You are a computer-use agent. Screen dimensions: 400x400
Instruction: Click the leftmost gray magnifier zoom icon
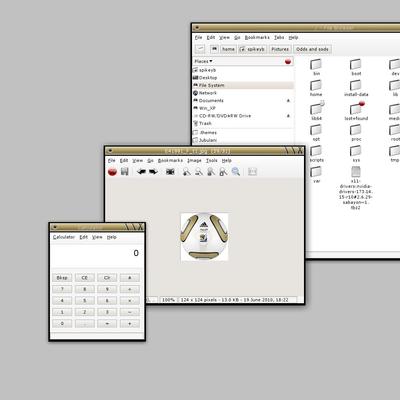(187, 172)
